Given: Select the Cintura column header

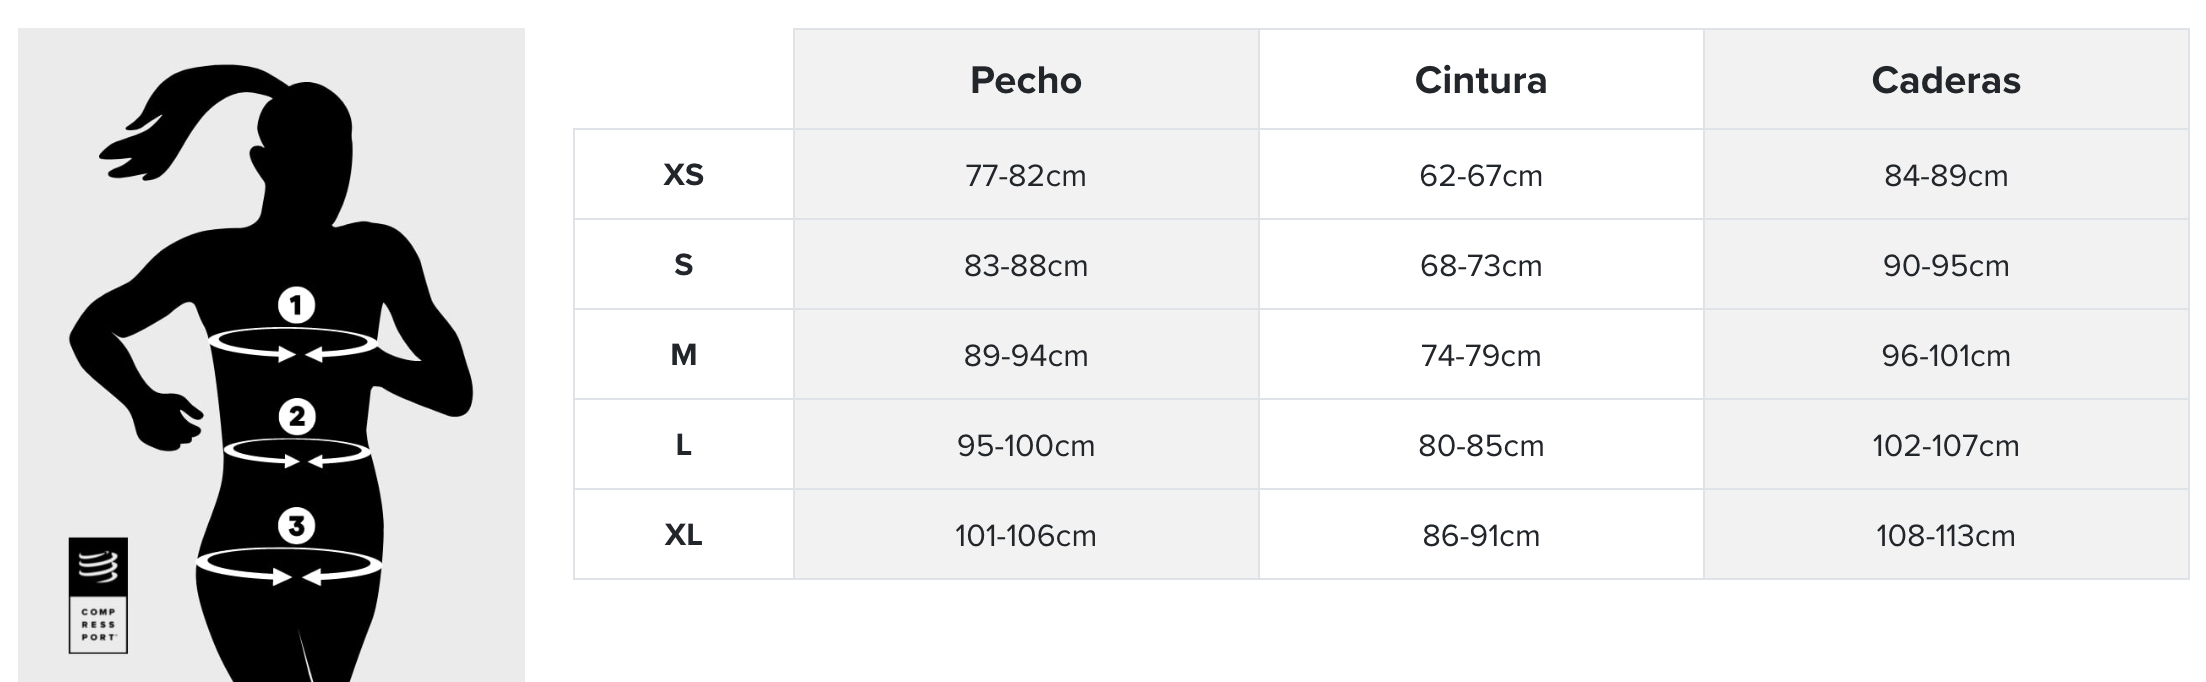Looking at the screenshot, I should [1481, 80].
